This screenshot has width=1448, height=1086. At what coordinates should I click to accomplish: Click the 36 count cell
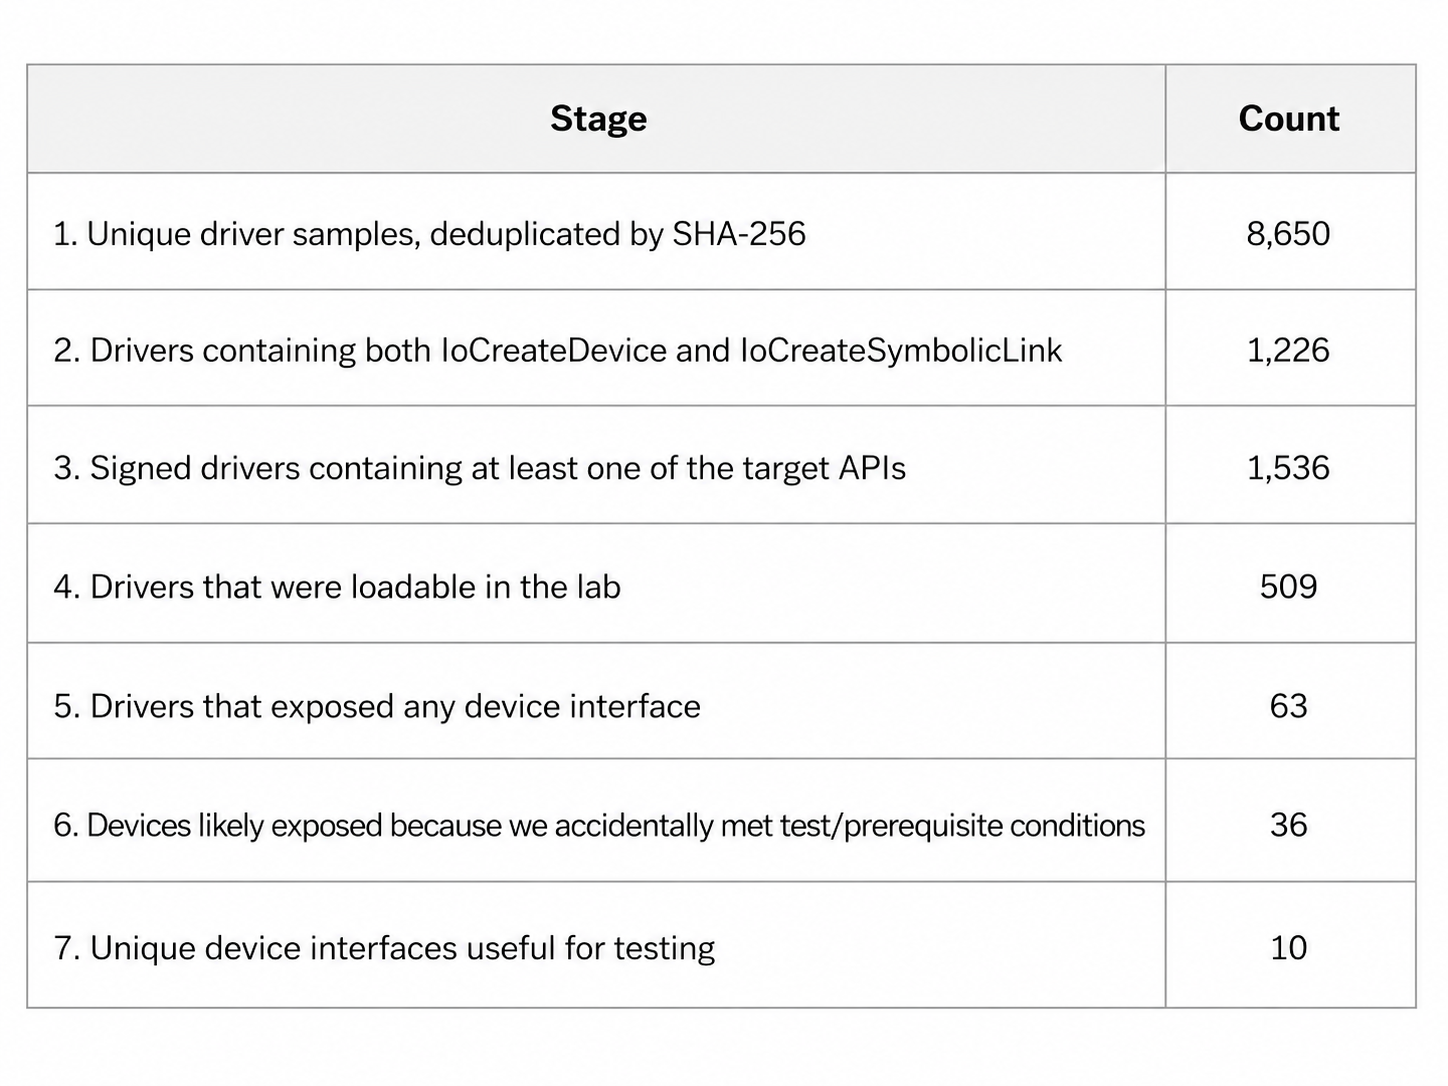click(x=1288, y=825)
